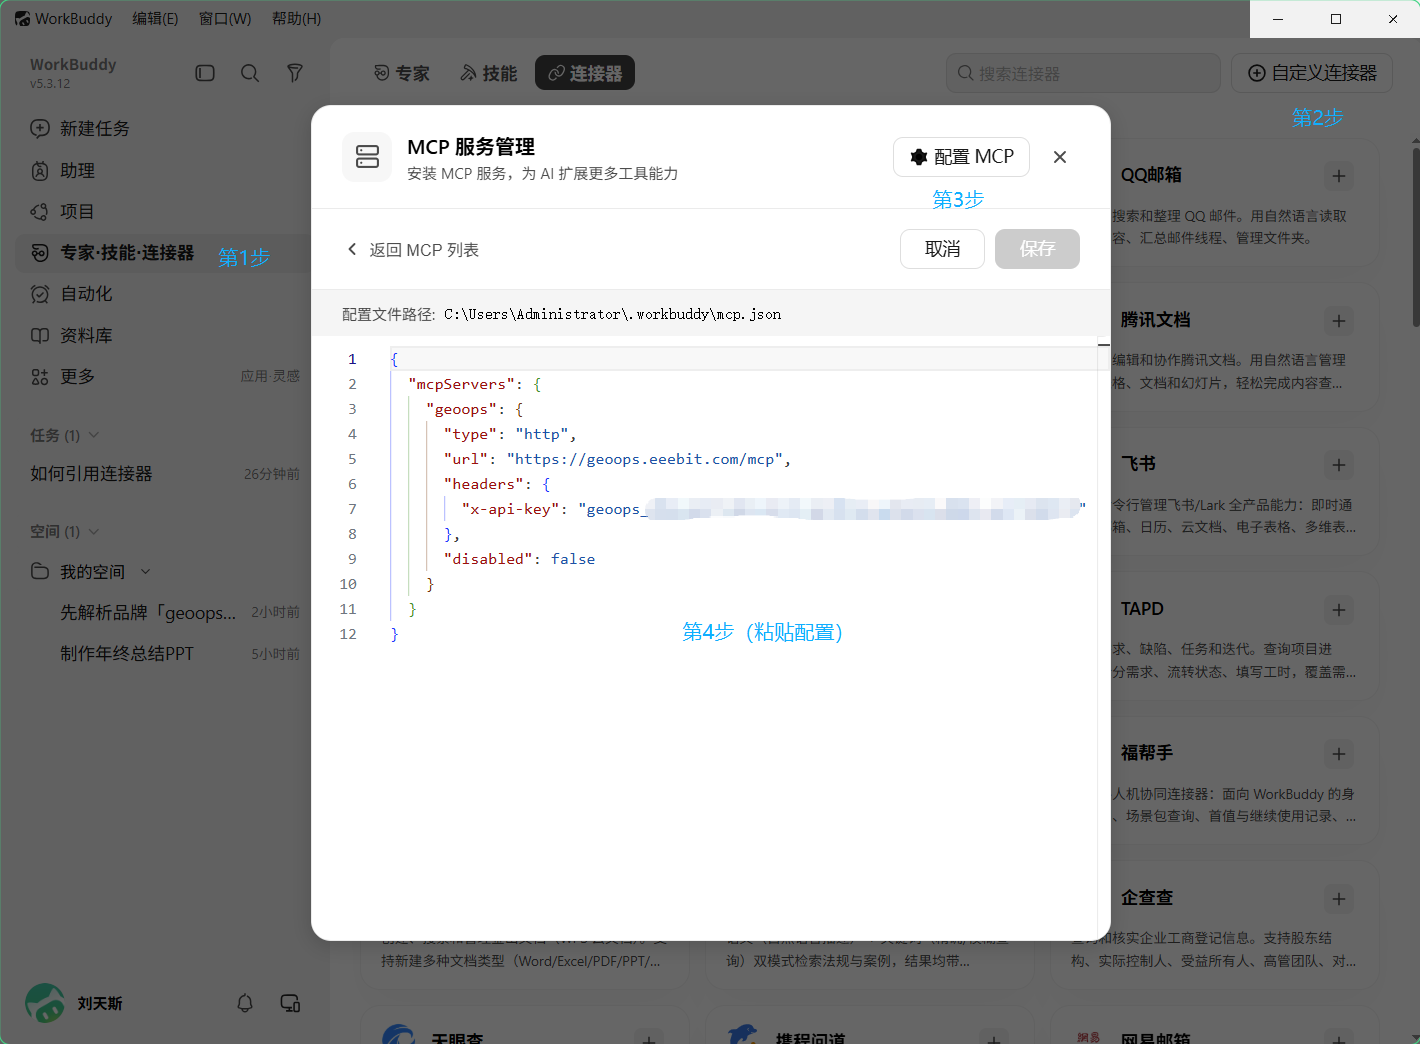1420x1044 pixels.
Task: Click the MCP server icon in dialog header
Action: (x=367, y=157)
